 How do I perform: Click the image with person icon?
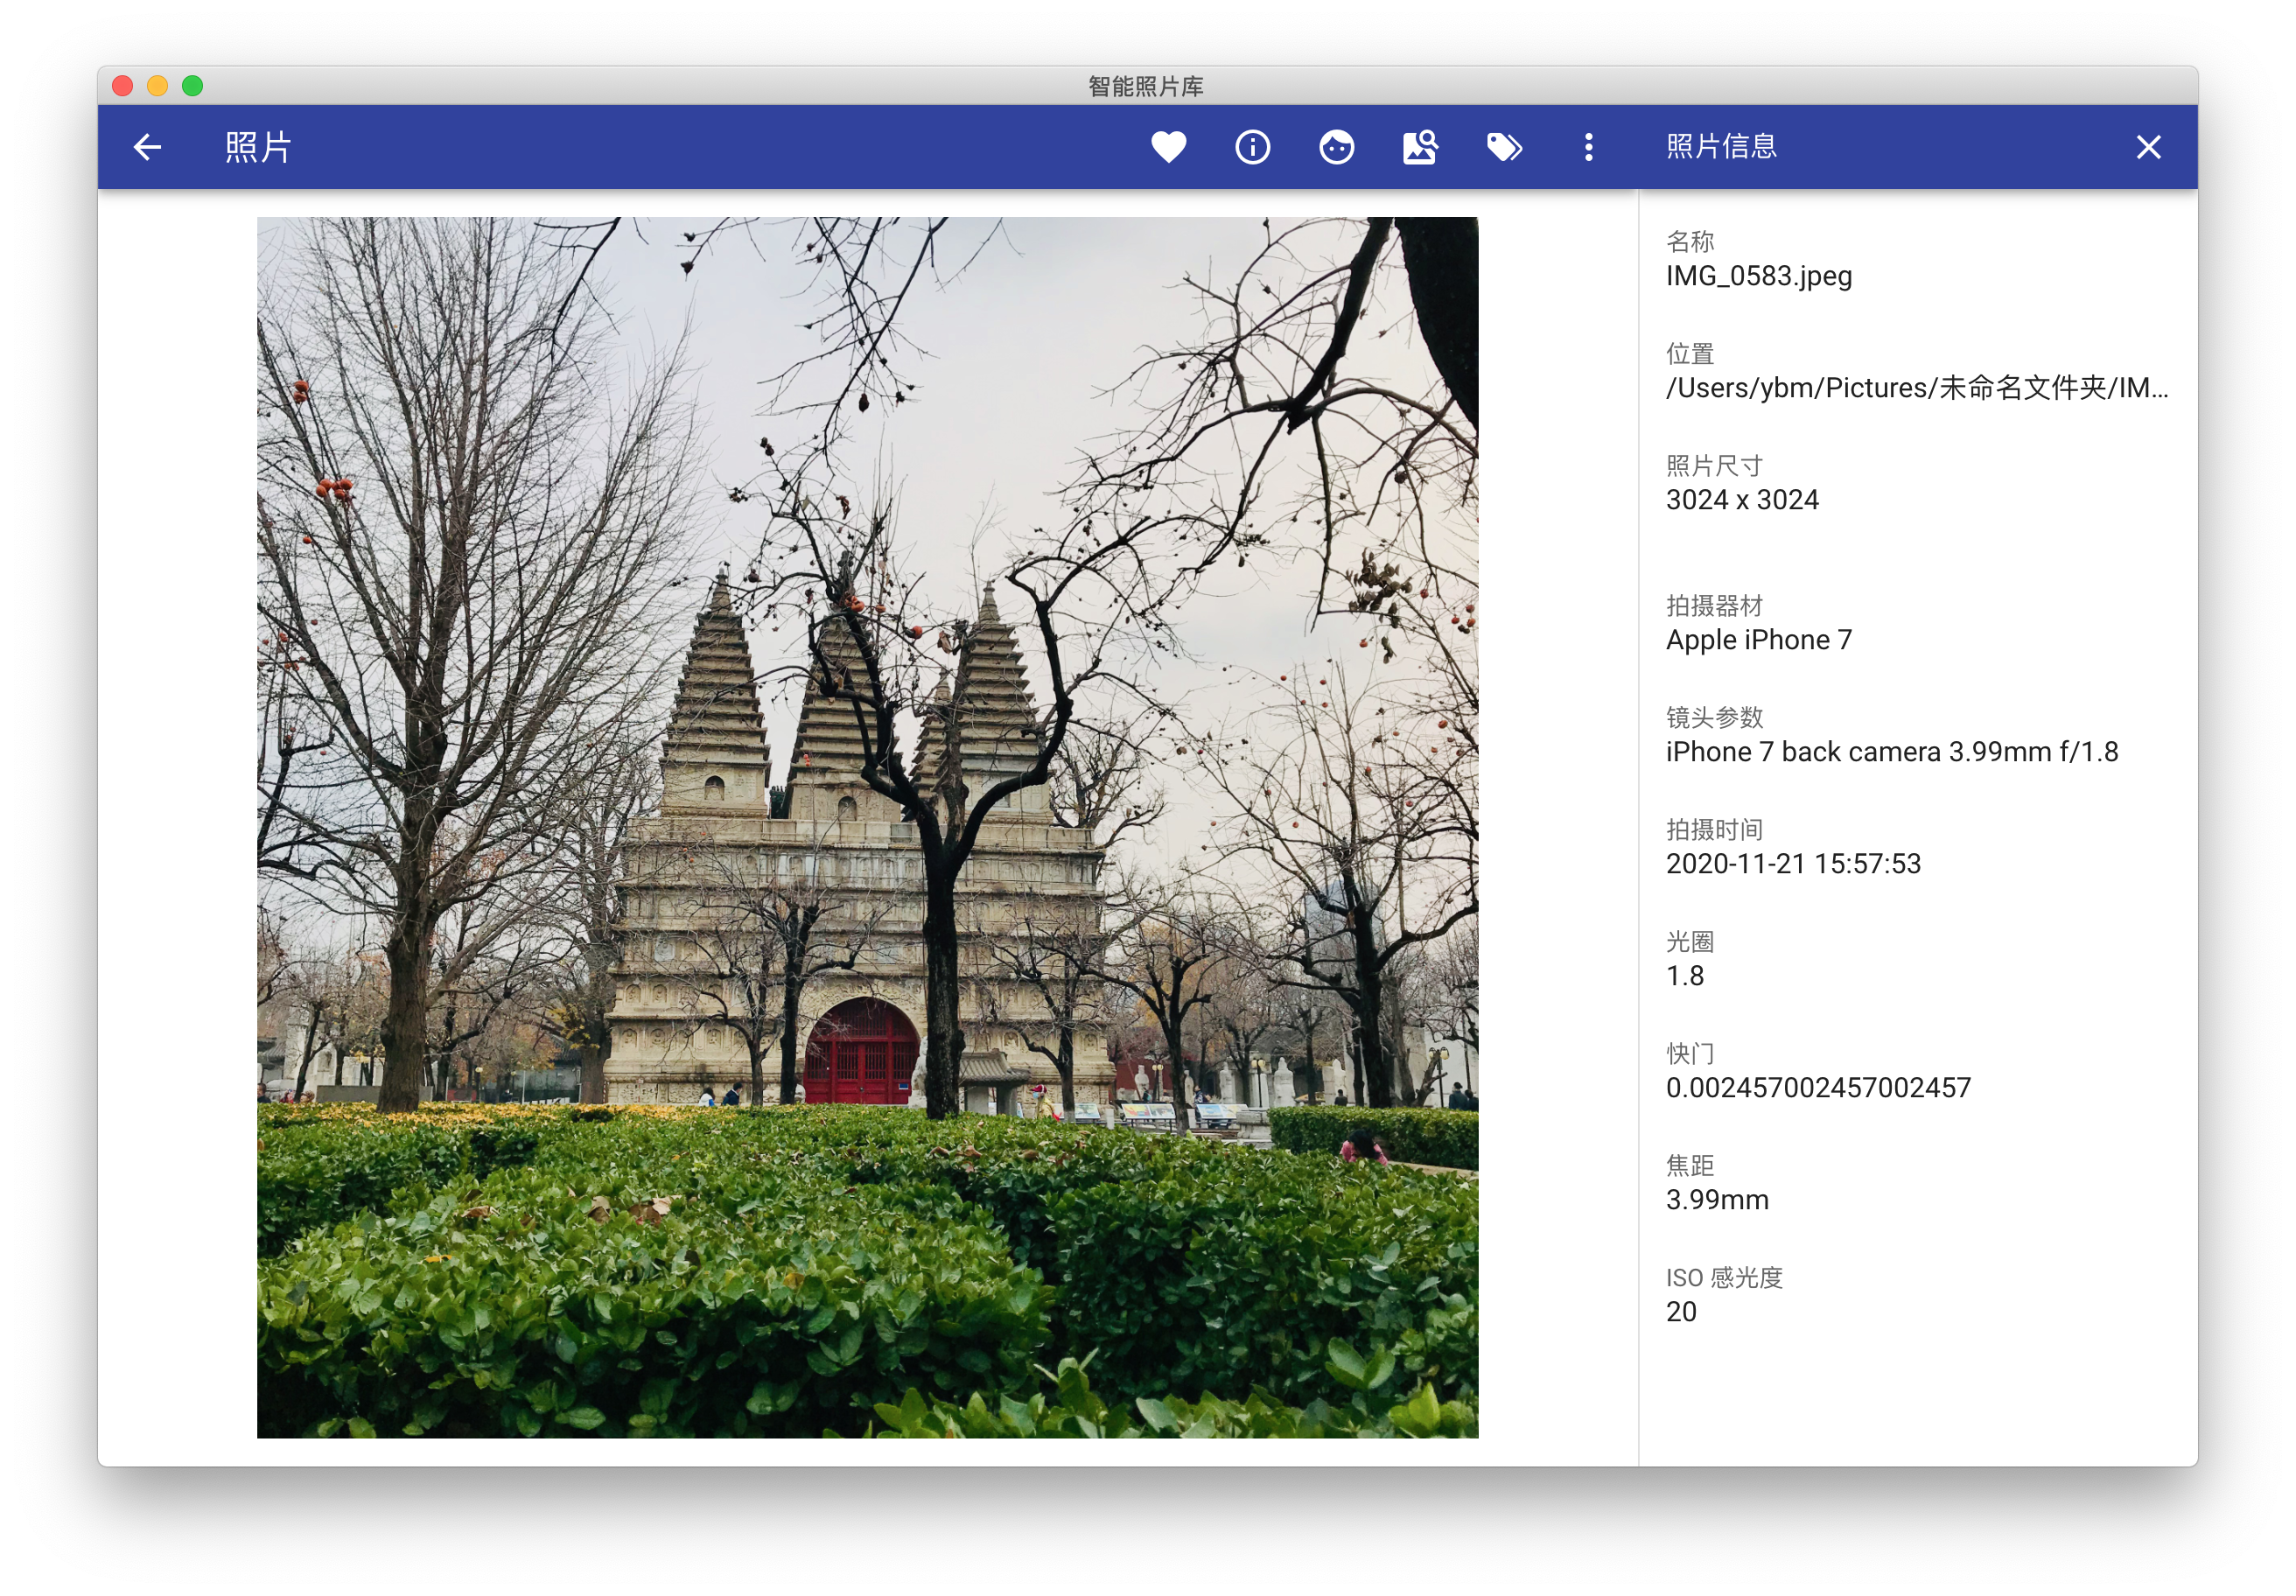tap(1420, 147)
